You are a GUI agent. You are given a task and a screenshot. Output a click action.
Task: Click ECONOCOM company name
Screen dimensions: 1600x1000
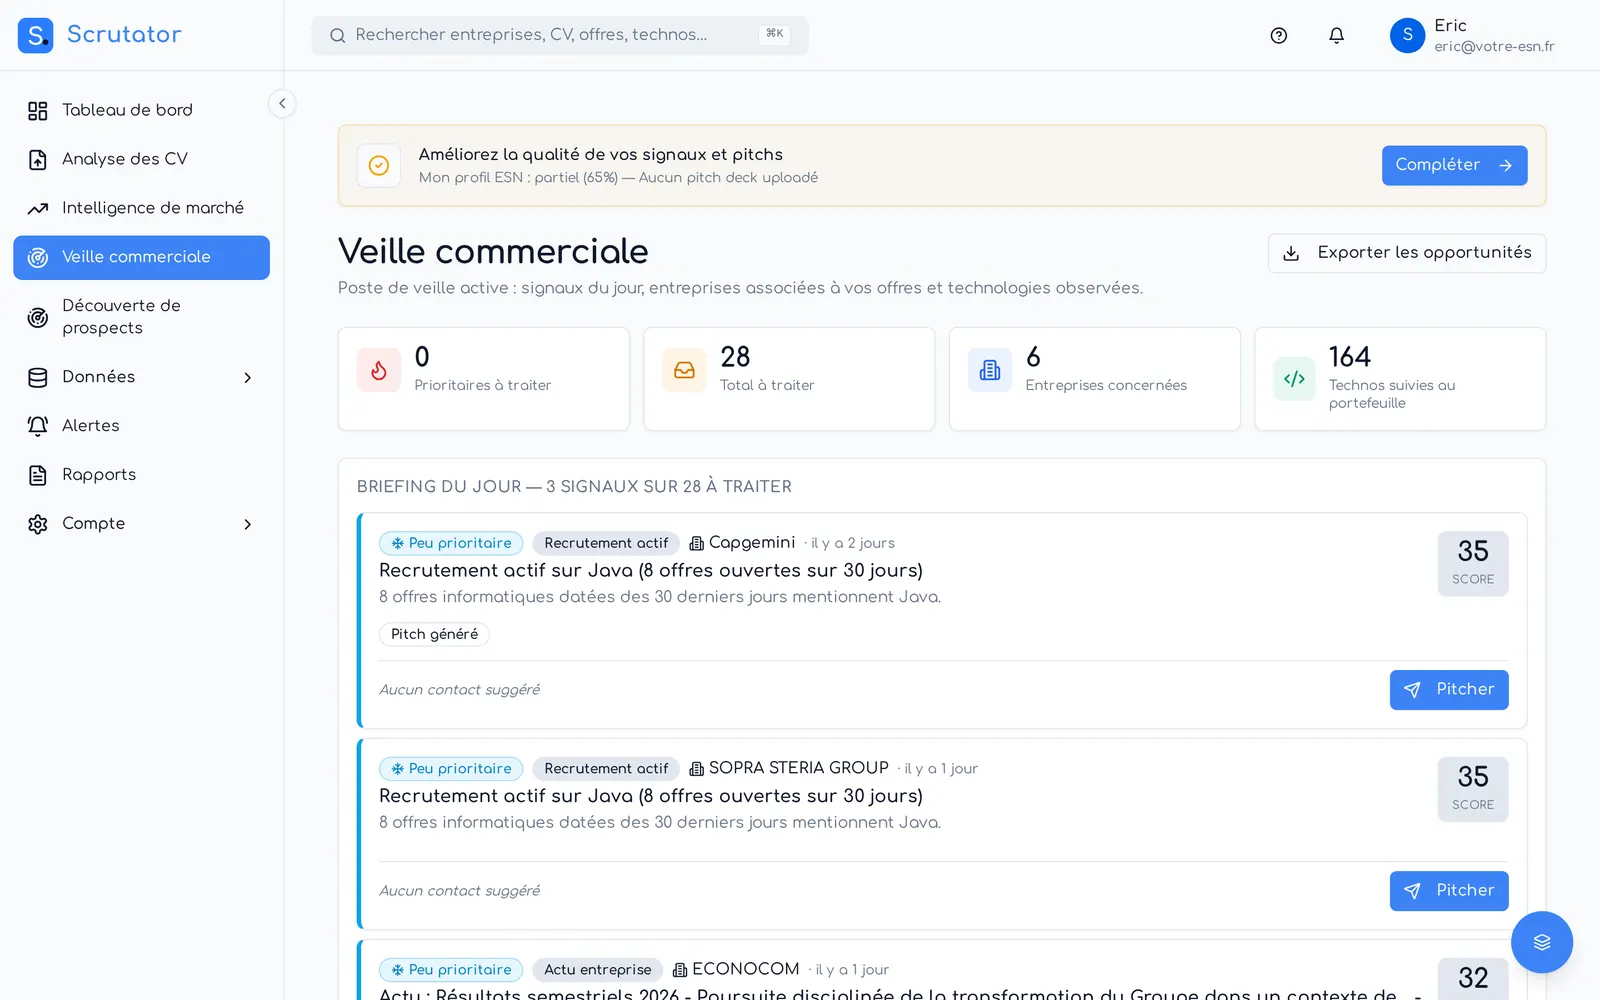pyautogui.click(x=746, y=969)
